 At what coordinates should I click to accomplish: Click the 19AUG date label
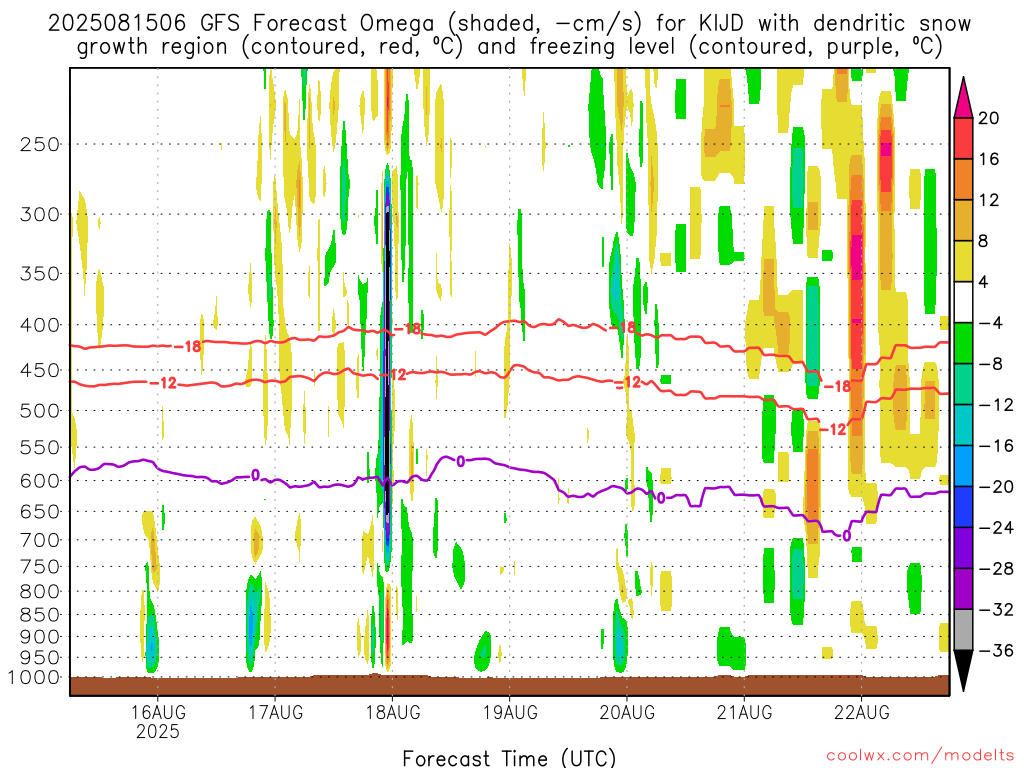coord(510,712)
